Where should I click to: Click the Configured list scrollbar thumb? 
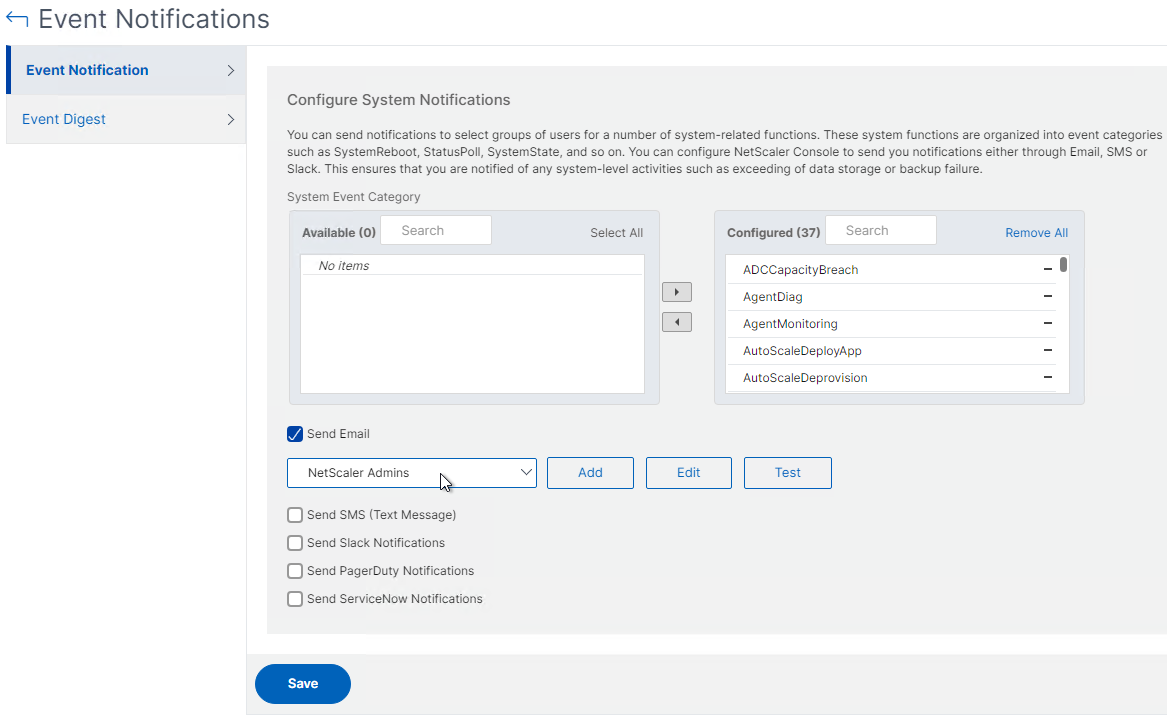coord(1064,264)
